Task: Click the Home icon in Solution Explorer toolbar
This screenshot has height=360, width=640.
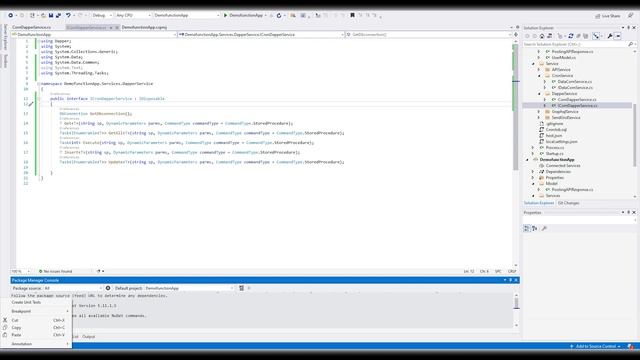Action: (x=542, y=36)
